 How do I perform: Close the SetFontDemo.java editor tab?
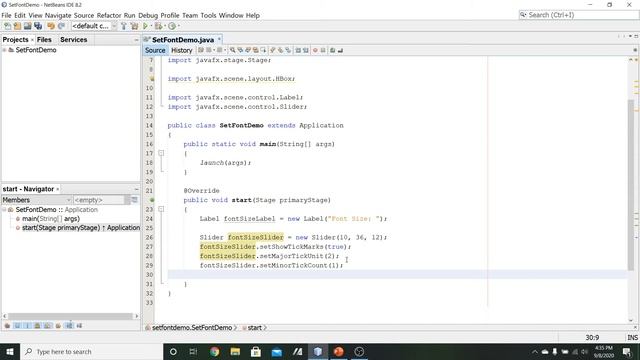point(219,39)
